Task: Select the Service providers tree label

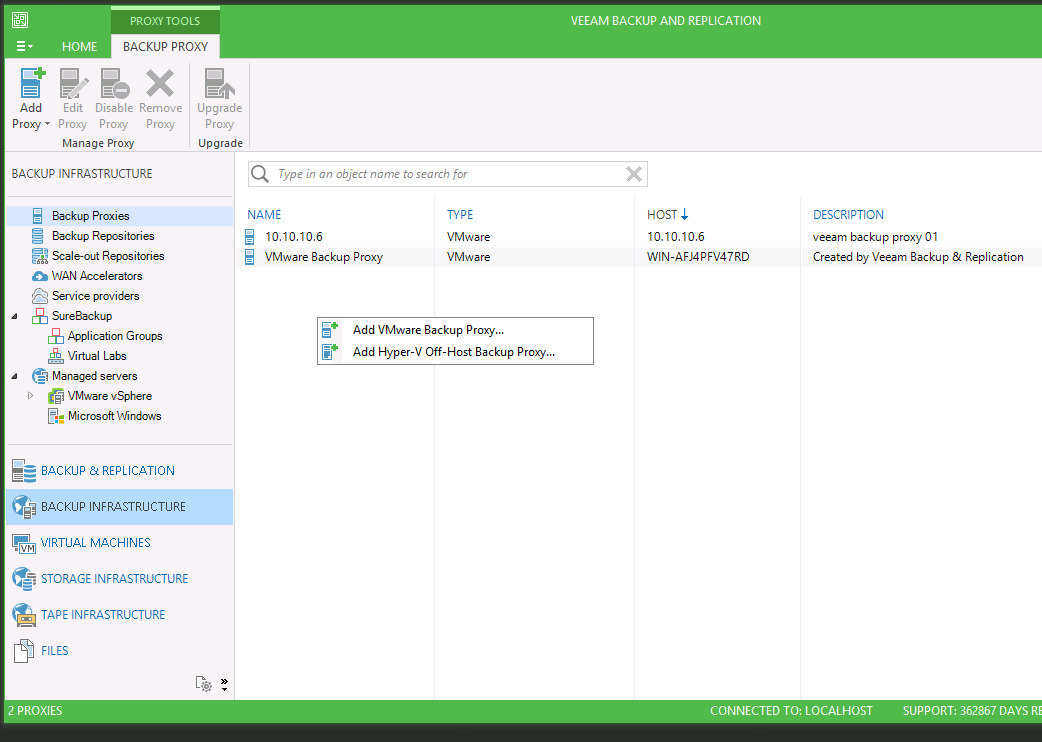Action: pyautogui.click(x=96, y=296)
